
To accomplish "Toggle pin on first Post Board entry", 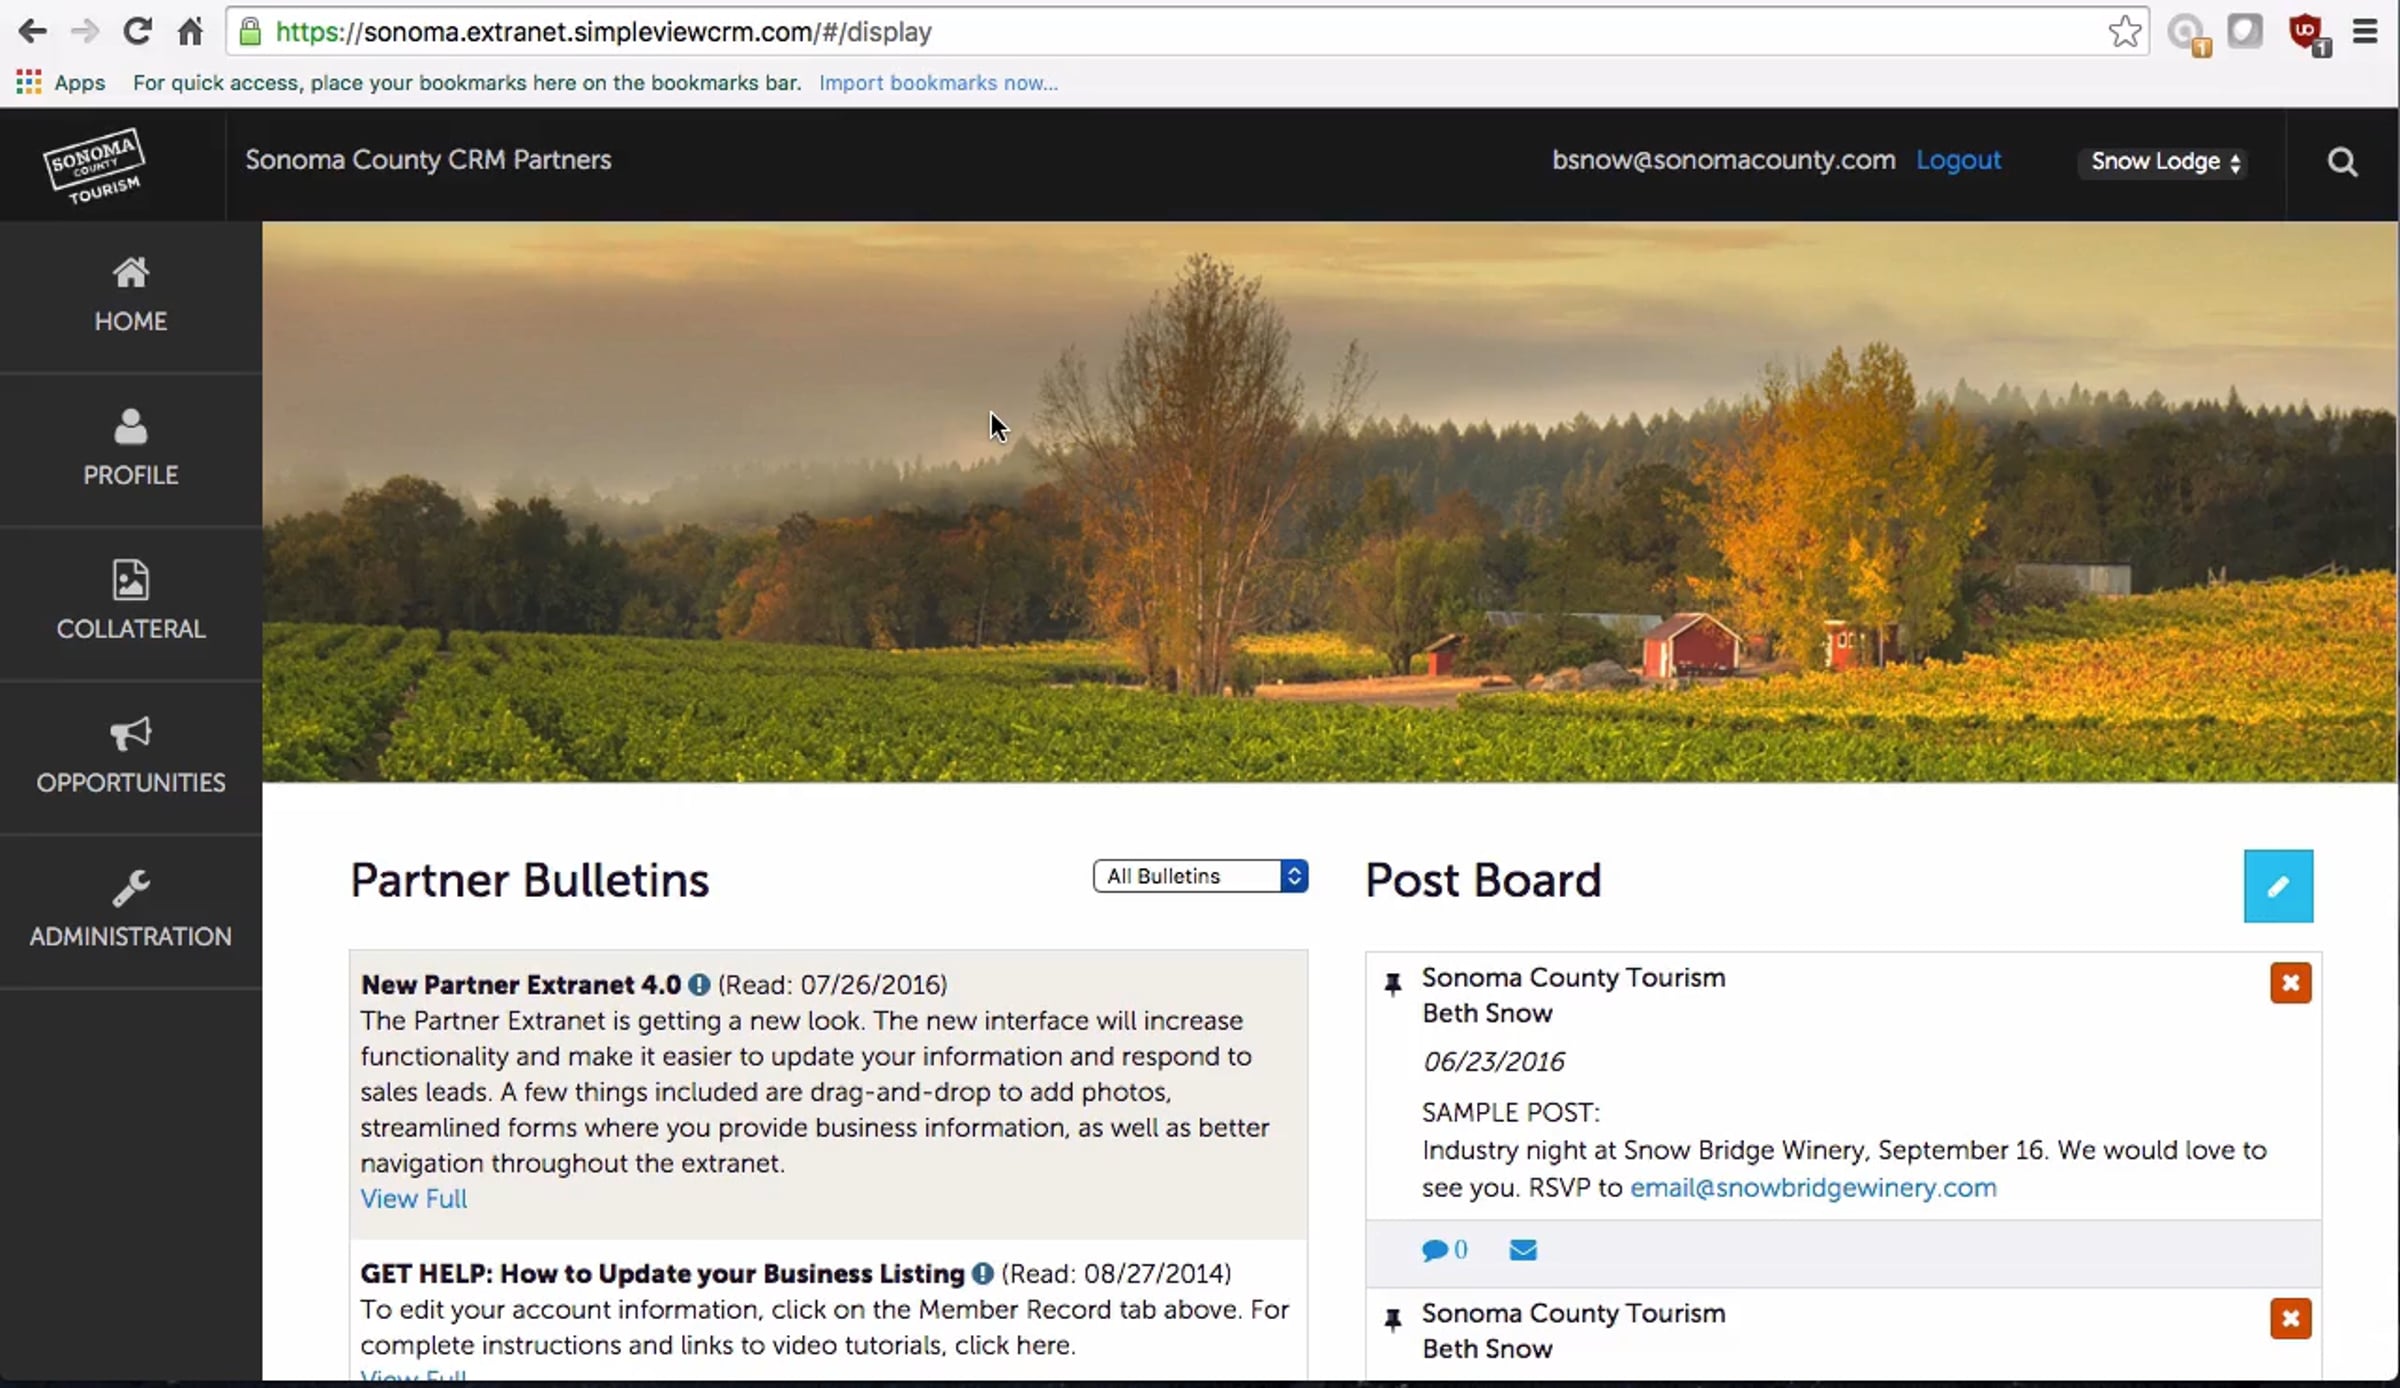I will pos(1392,983).
